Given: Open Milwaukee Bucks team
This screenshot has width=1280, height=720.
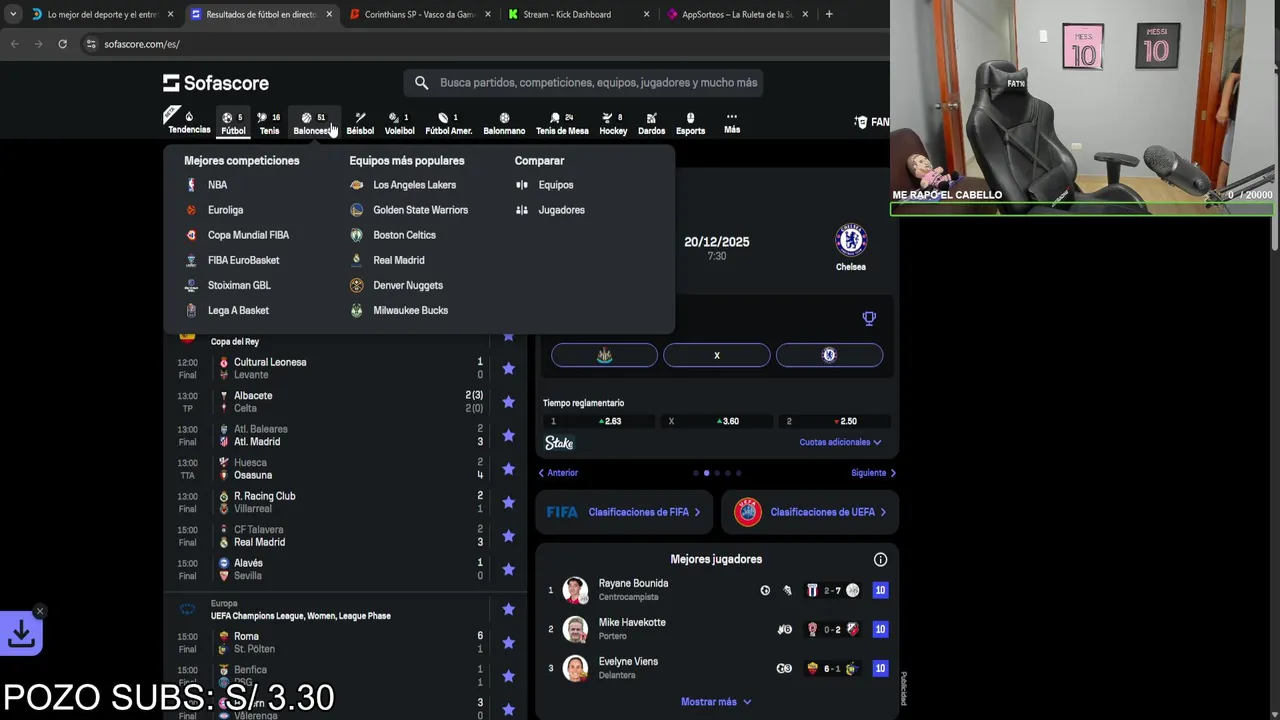Looking at the screenshot, I should click(410, 310).
